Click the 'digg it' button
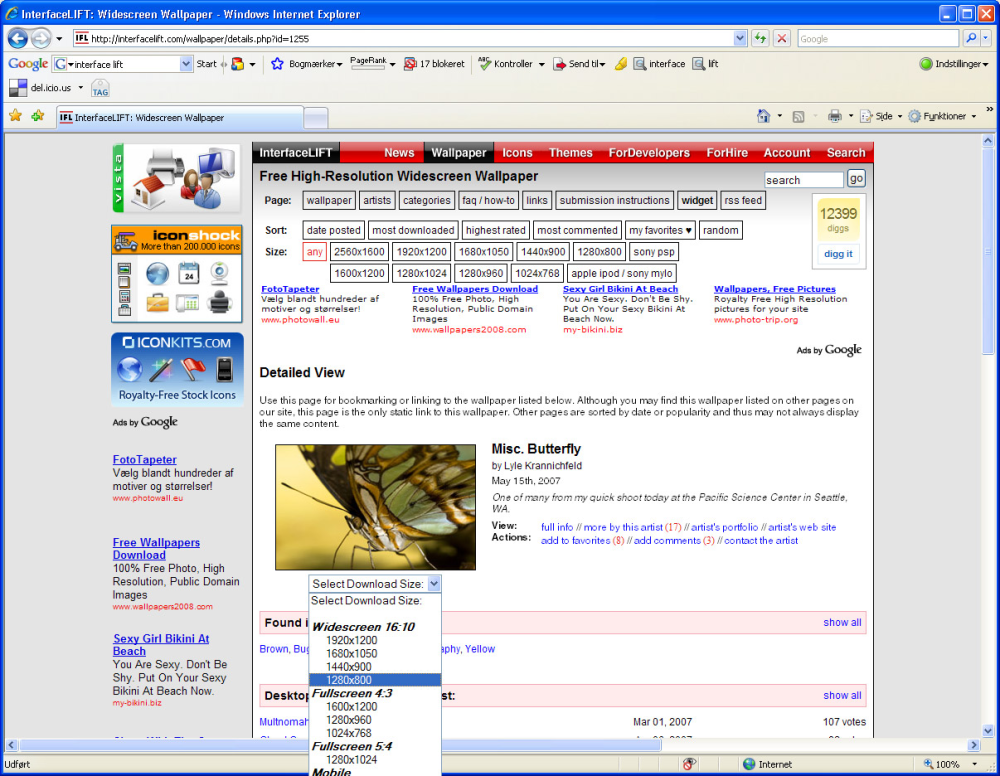Viewport: 1000px width, 776px height. tap(838, 254)
